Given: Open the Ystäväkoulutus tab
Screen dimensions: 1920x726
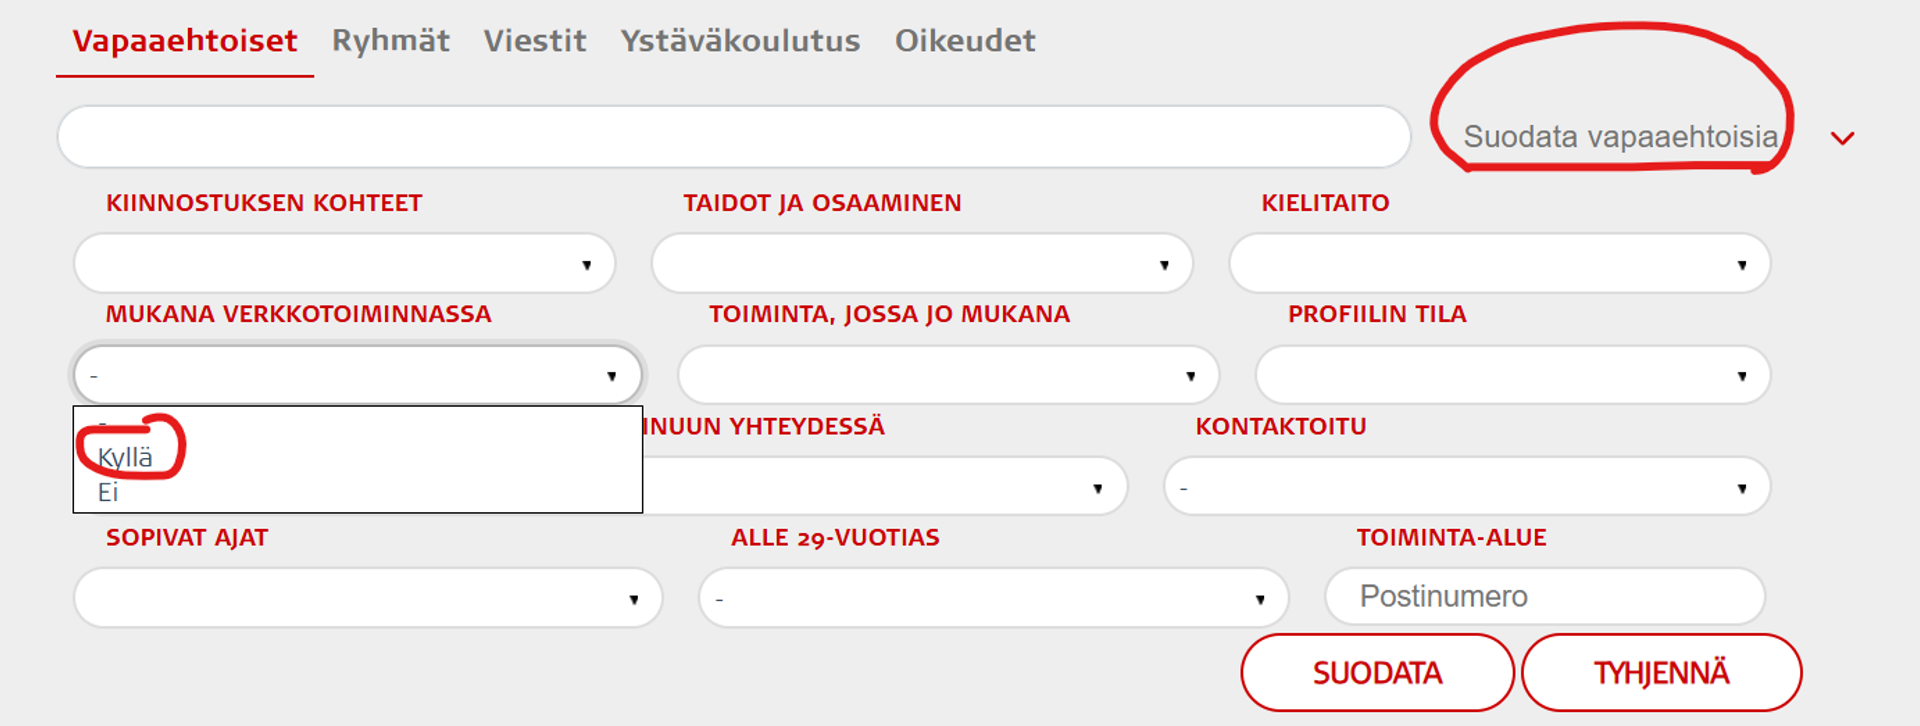Looking at the screenshot, I should pos(740,41).
